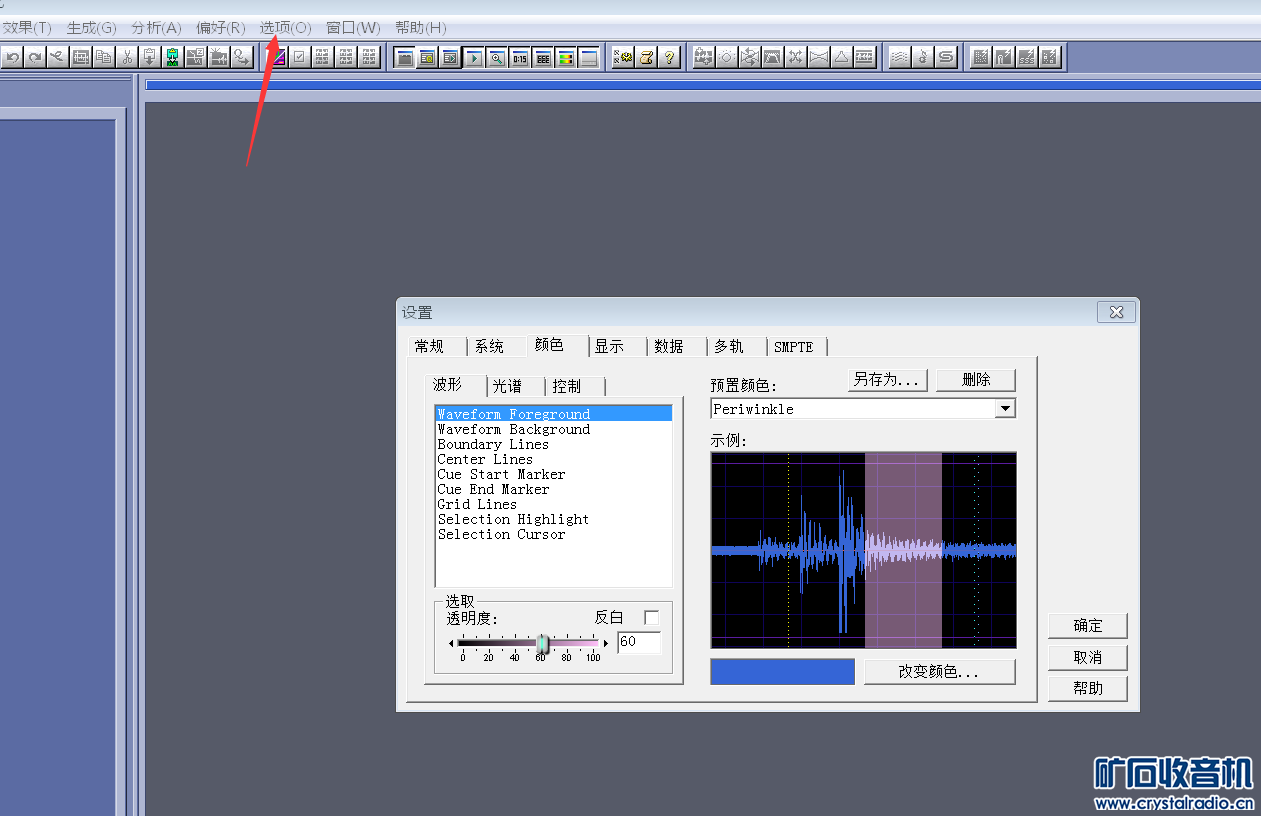This screenshot has height=816, width=1261.
Task: Click the waveform sample preview image
Action: tap(864, 550)
